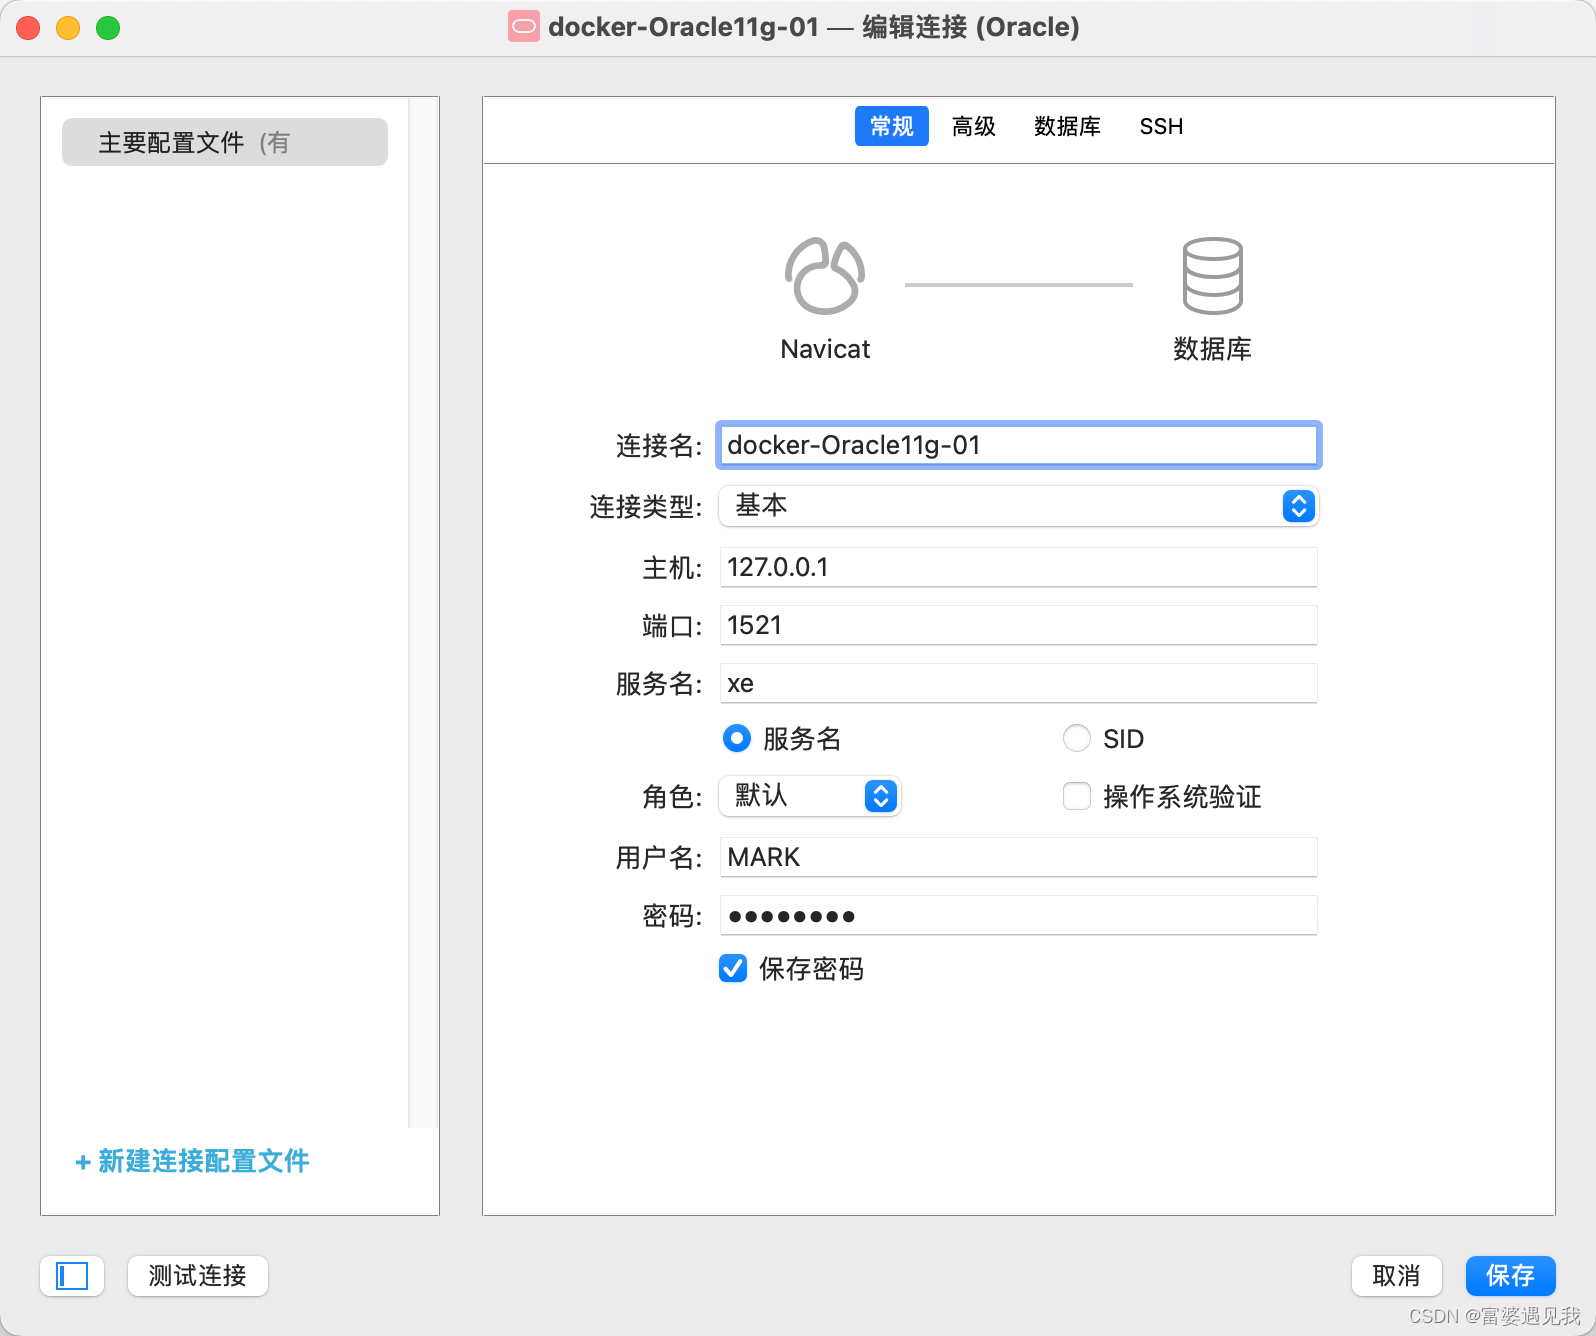
Task: Open the 连接类型 dropdown showing 基本
Action: 1018,506
